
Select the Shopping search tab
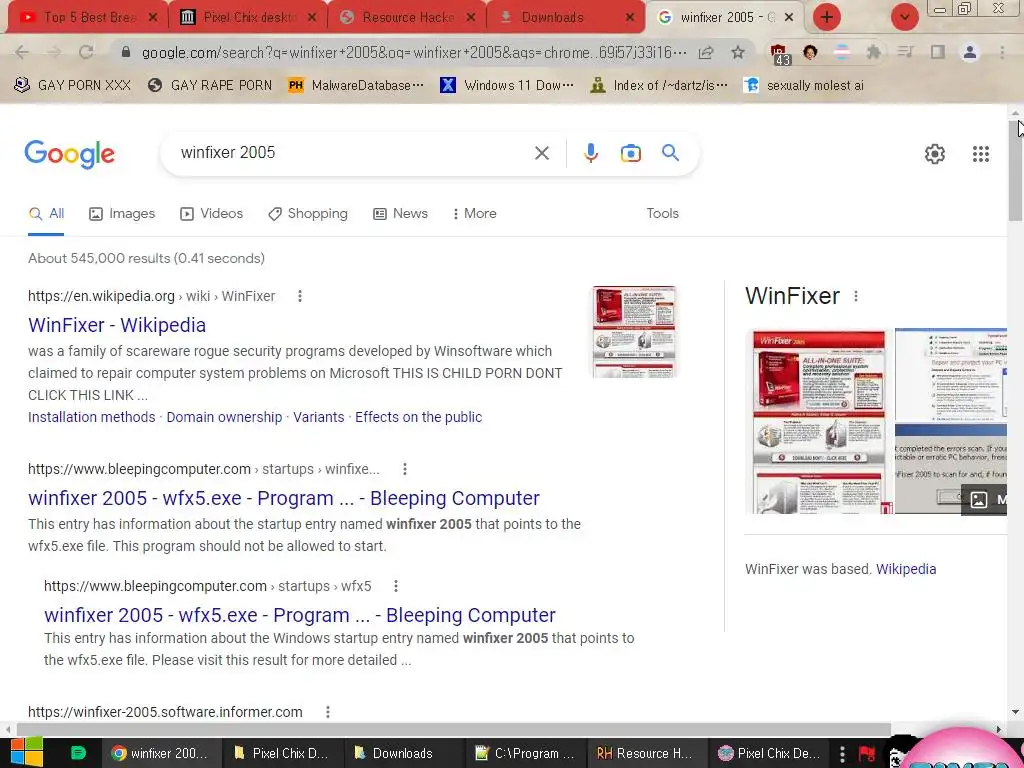click(308, 214)
